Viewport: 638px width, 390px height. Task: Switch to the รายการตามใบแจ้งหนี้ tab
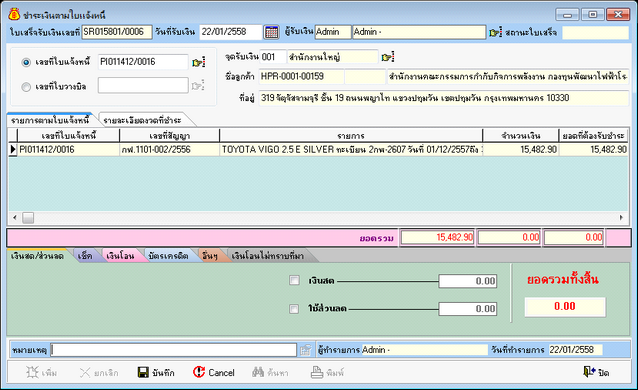[50, 120]
